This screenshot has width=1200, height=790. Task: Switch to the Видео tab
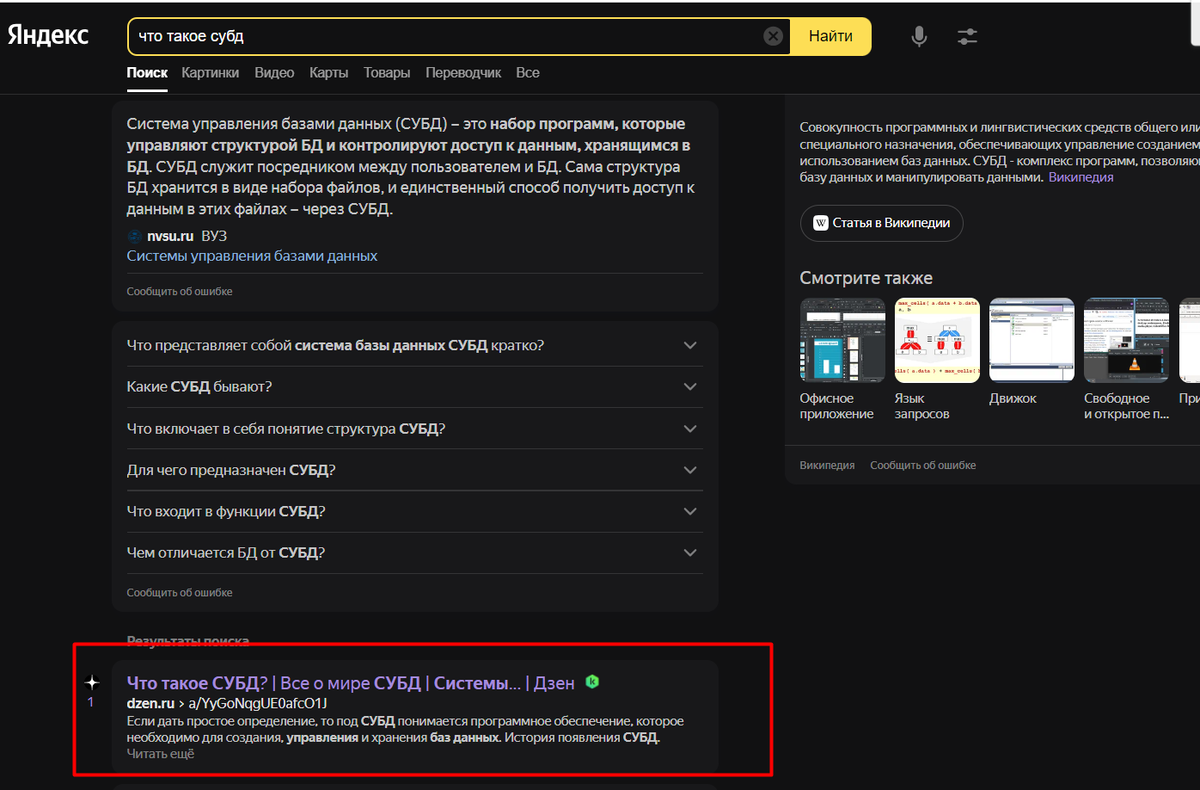[274, 73]
